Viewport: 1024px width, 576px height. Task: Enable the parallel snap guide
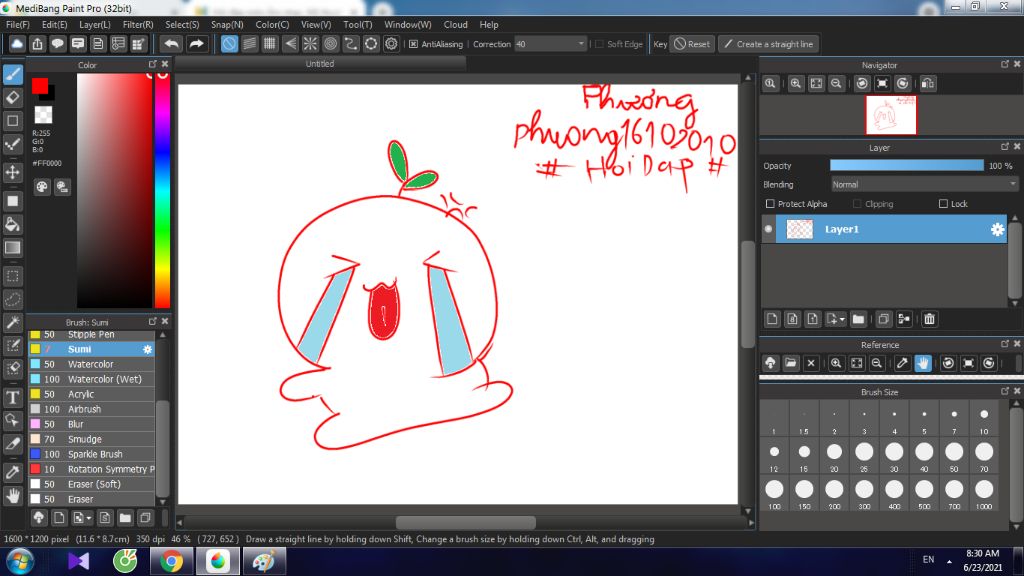(249, 44)
